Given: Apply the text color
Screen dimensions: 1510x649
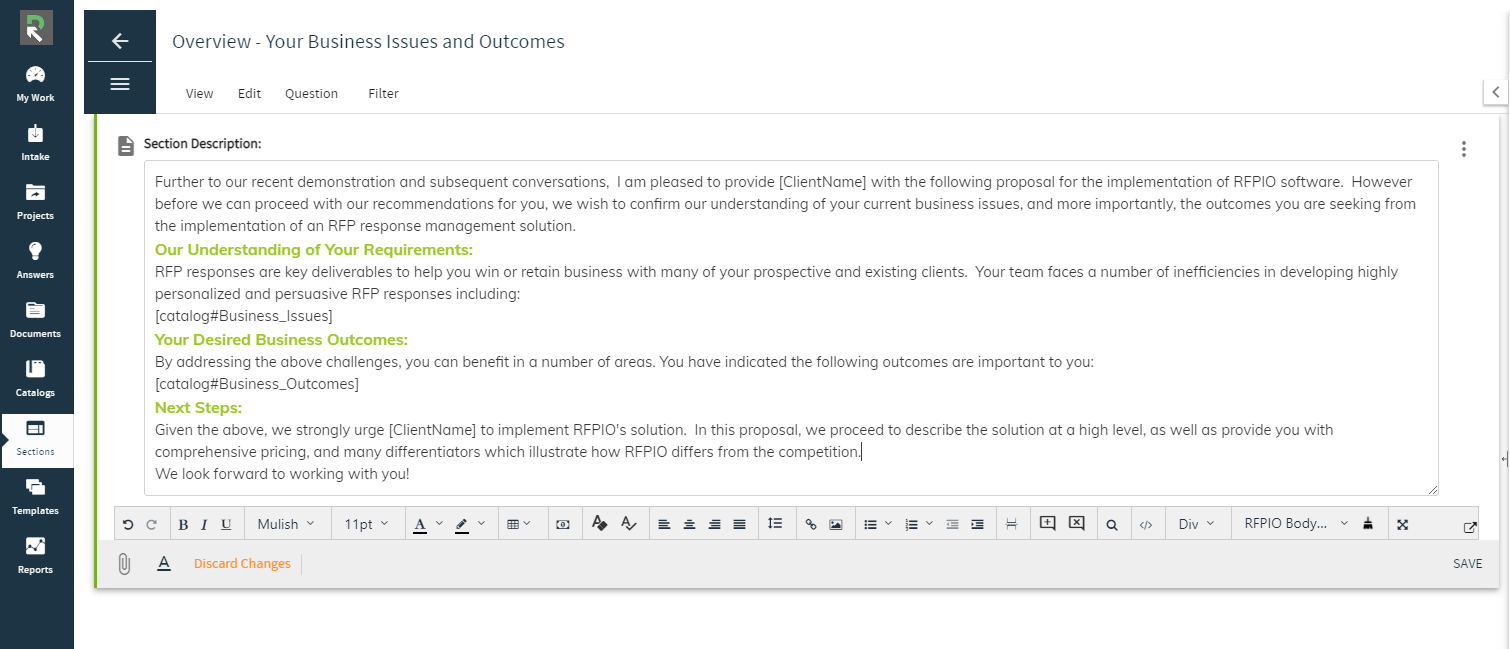Looking at the screenshot, I should pos(420,524).
